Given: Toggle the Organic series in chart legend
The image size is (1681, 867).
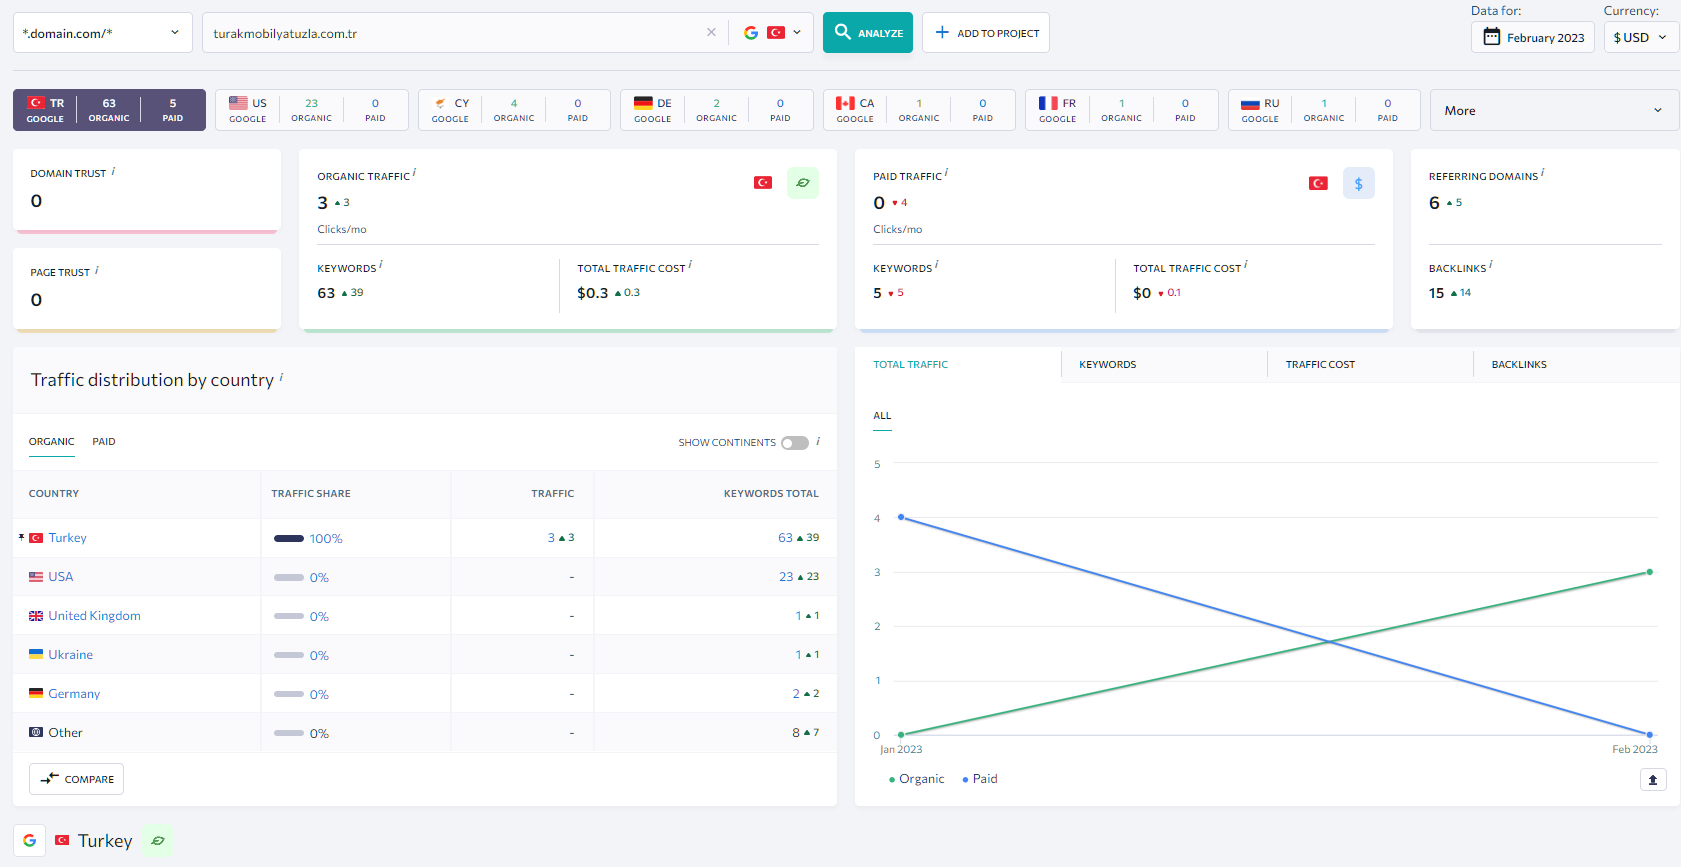Looking at the screenshot, I should click(917, 779).
